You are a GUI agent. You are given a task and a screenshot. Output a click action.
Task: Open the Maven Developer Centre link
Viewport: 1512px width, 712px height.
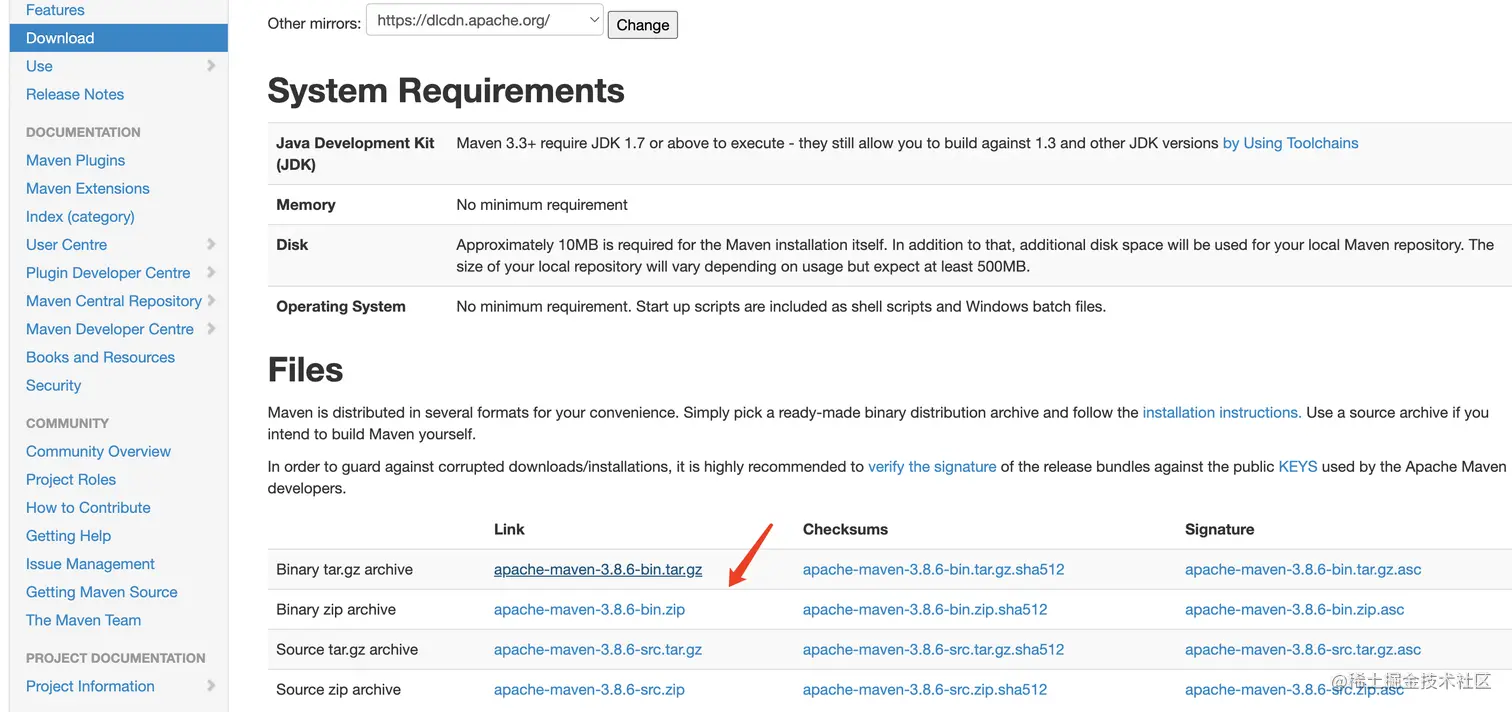[110, 328]
